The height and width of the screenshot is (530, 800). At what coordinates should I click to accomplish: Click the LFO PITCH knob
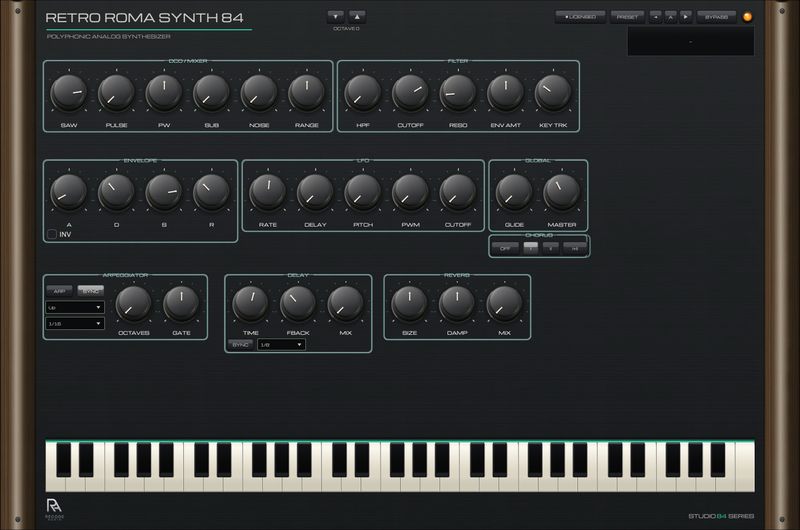pos(363,192)
